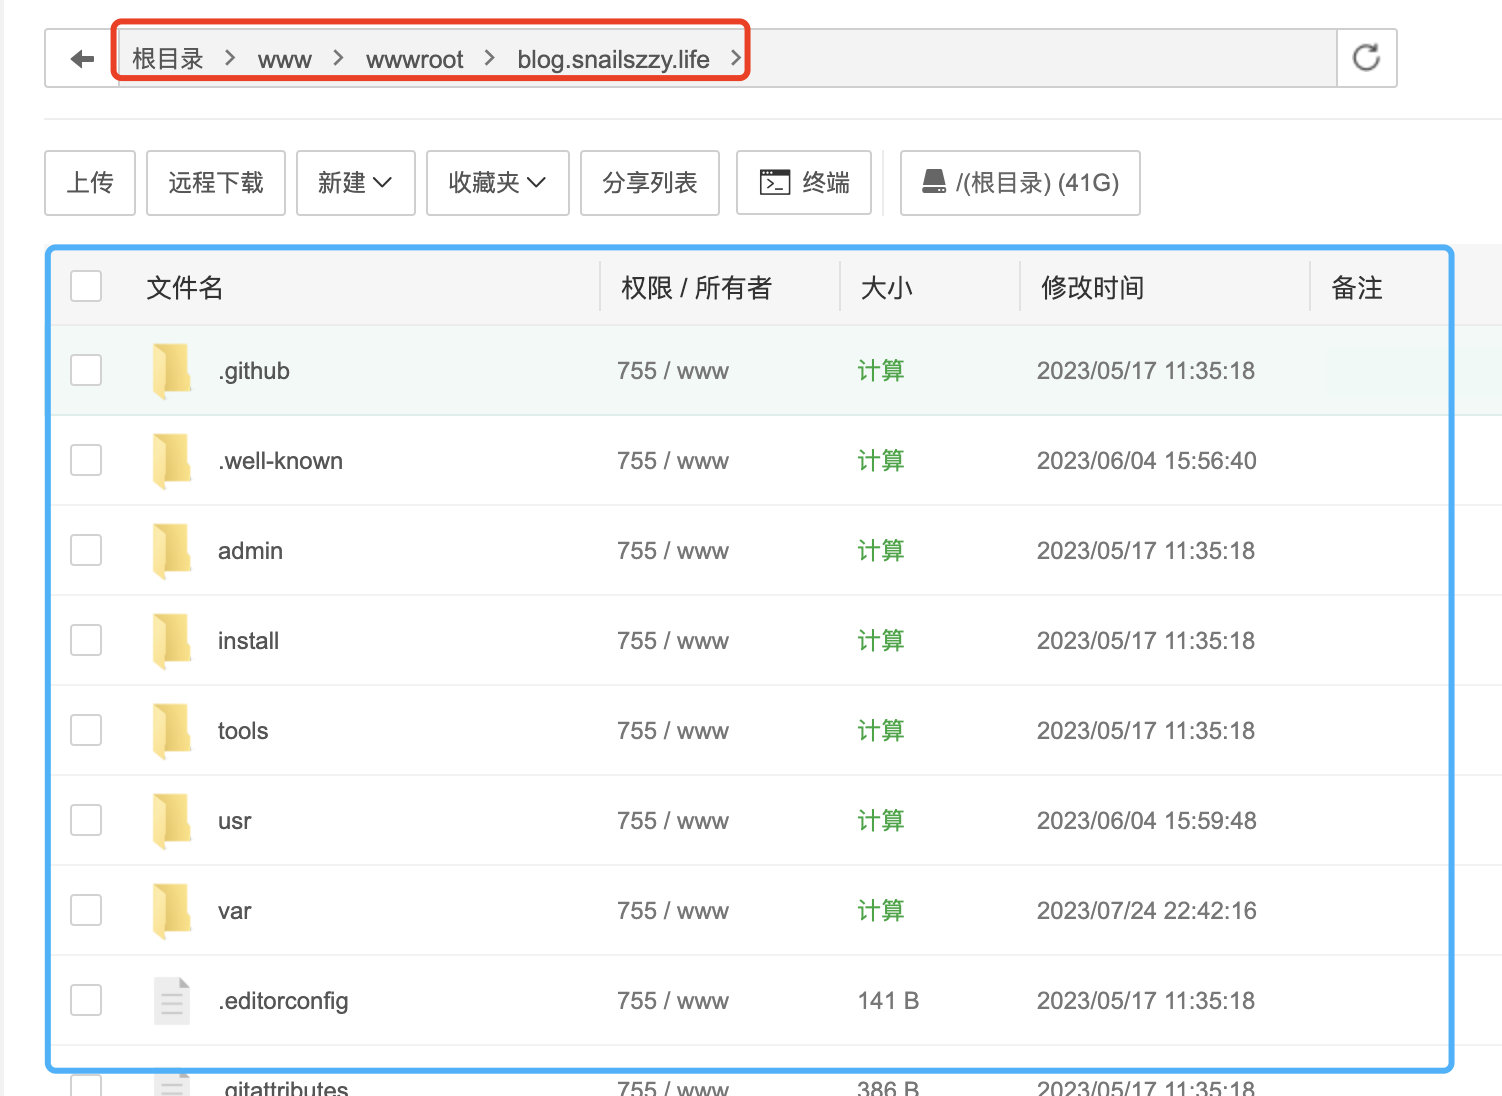Screen dimensions: 1502x1096
Task: Open the var folder icon
Action: coord(172,911)
